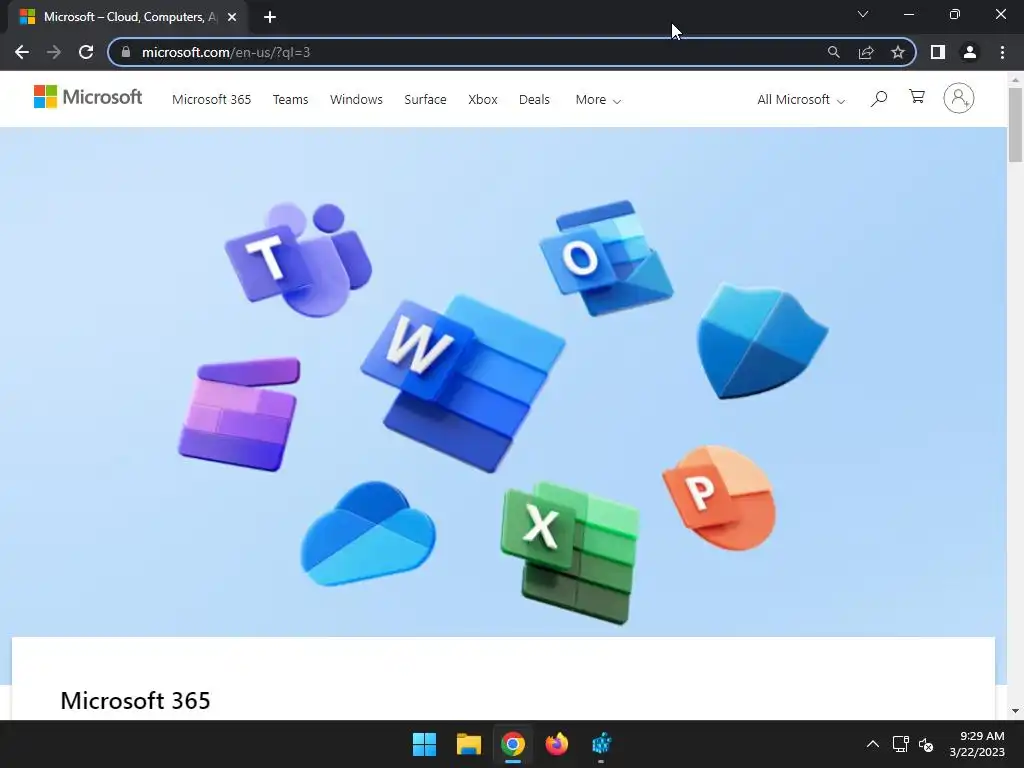
Task: Open the site search magnifier icon
Action: coord(879,99)
